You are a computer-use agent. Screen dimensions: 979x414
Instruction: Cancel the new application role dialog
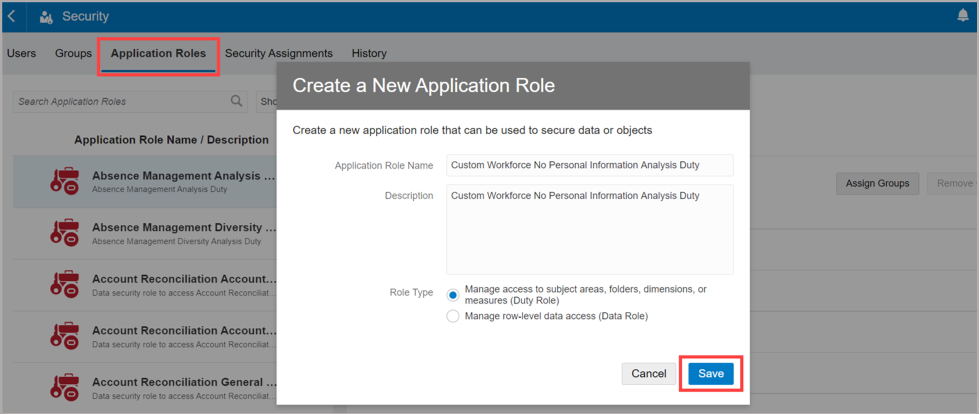(x=649, y=373)
